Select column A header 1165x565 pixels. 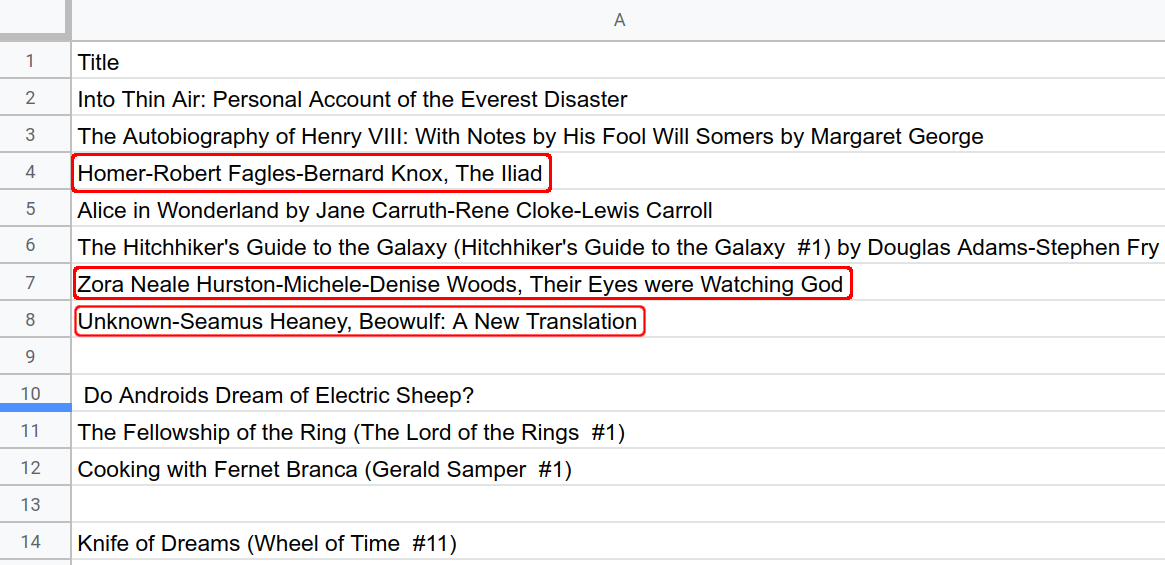(618, 20)
